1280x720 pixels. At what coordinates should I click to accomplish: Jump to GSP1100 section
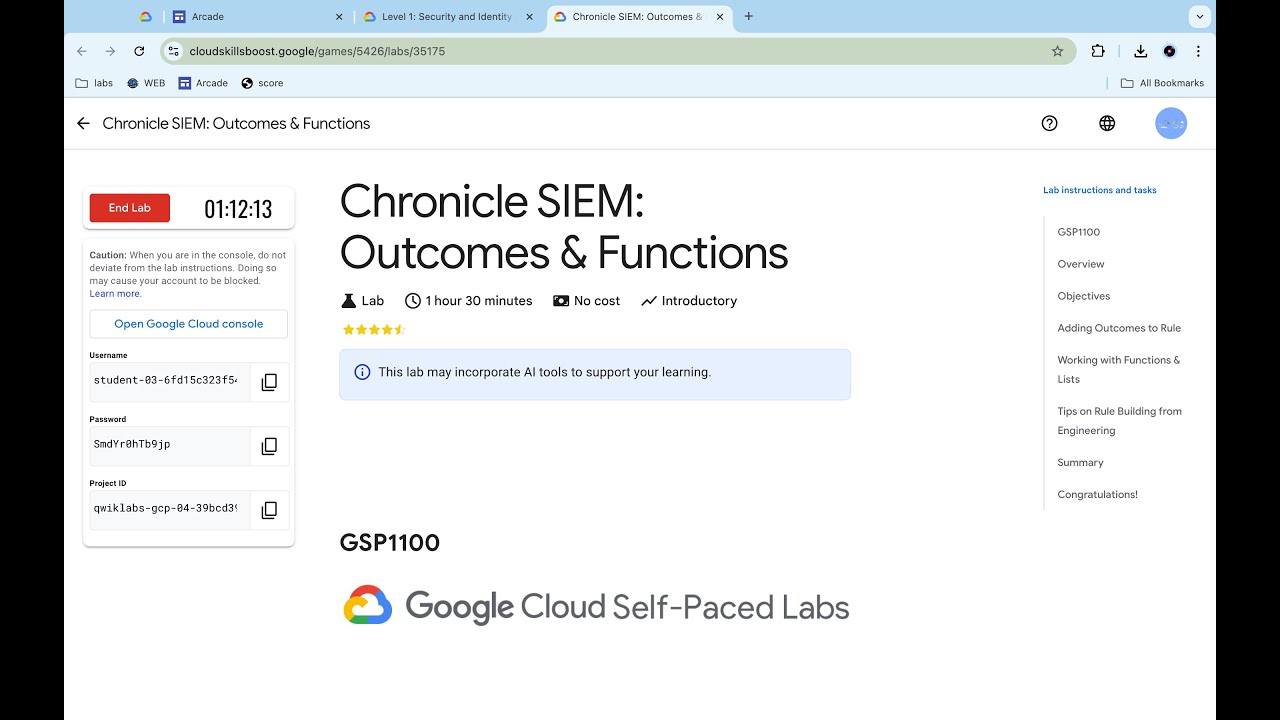click(x=1078, y=232)
